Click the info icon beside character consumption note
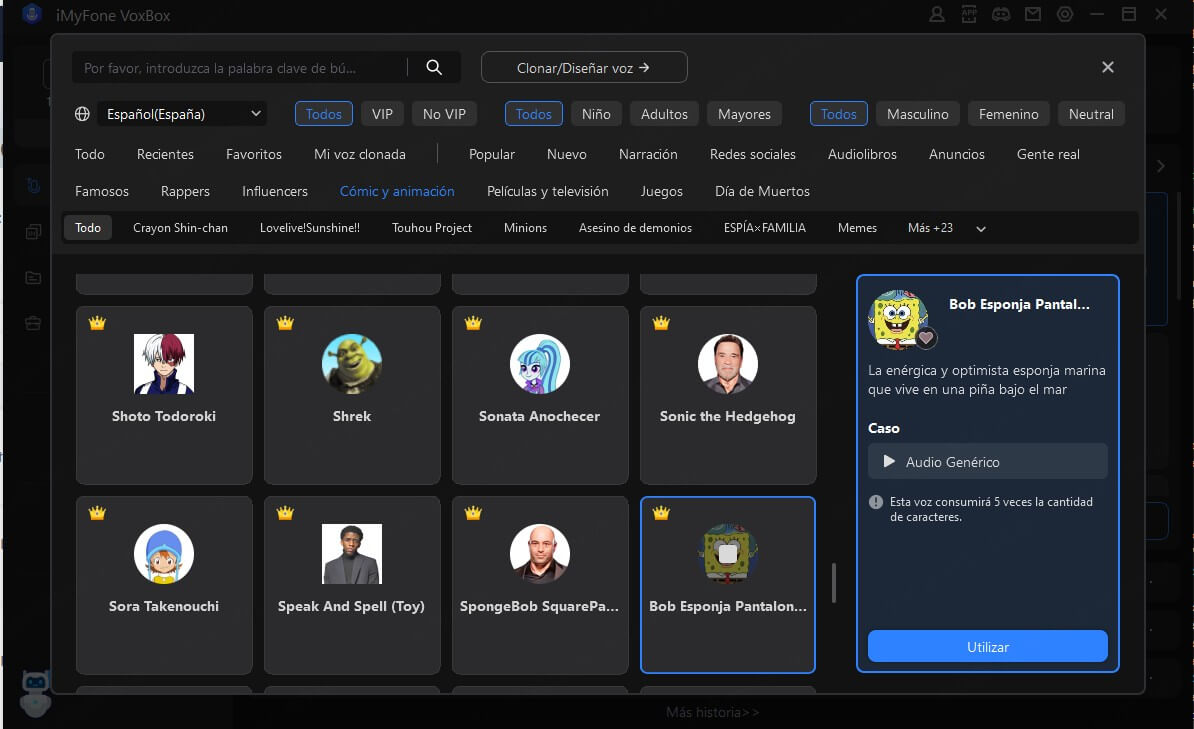Image resolution: width=1194 pixels, height=729 pixels. click(876, 502)
